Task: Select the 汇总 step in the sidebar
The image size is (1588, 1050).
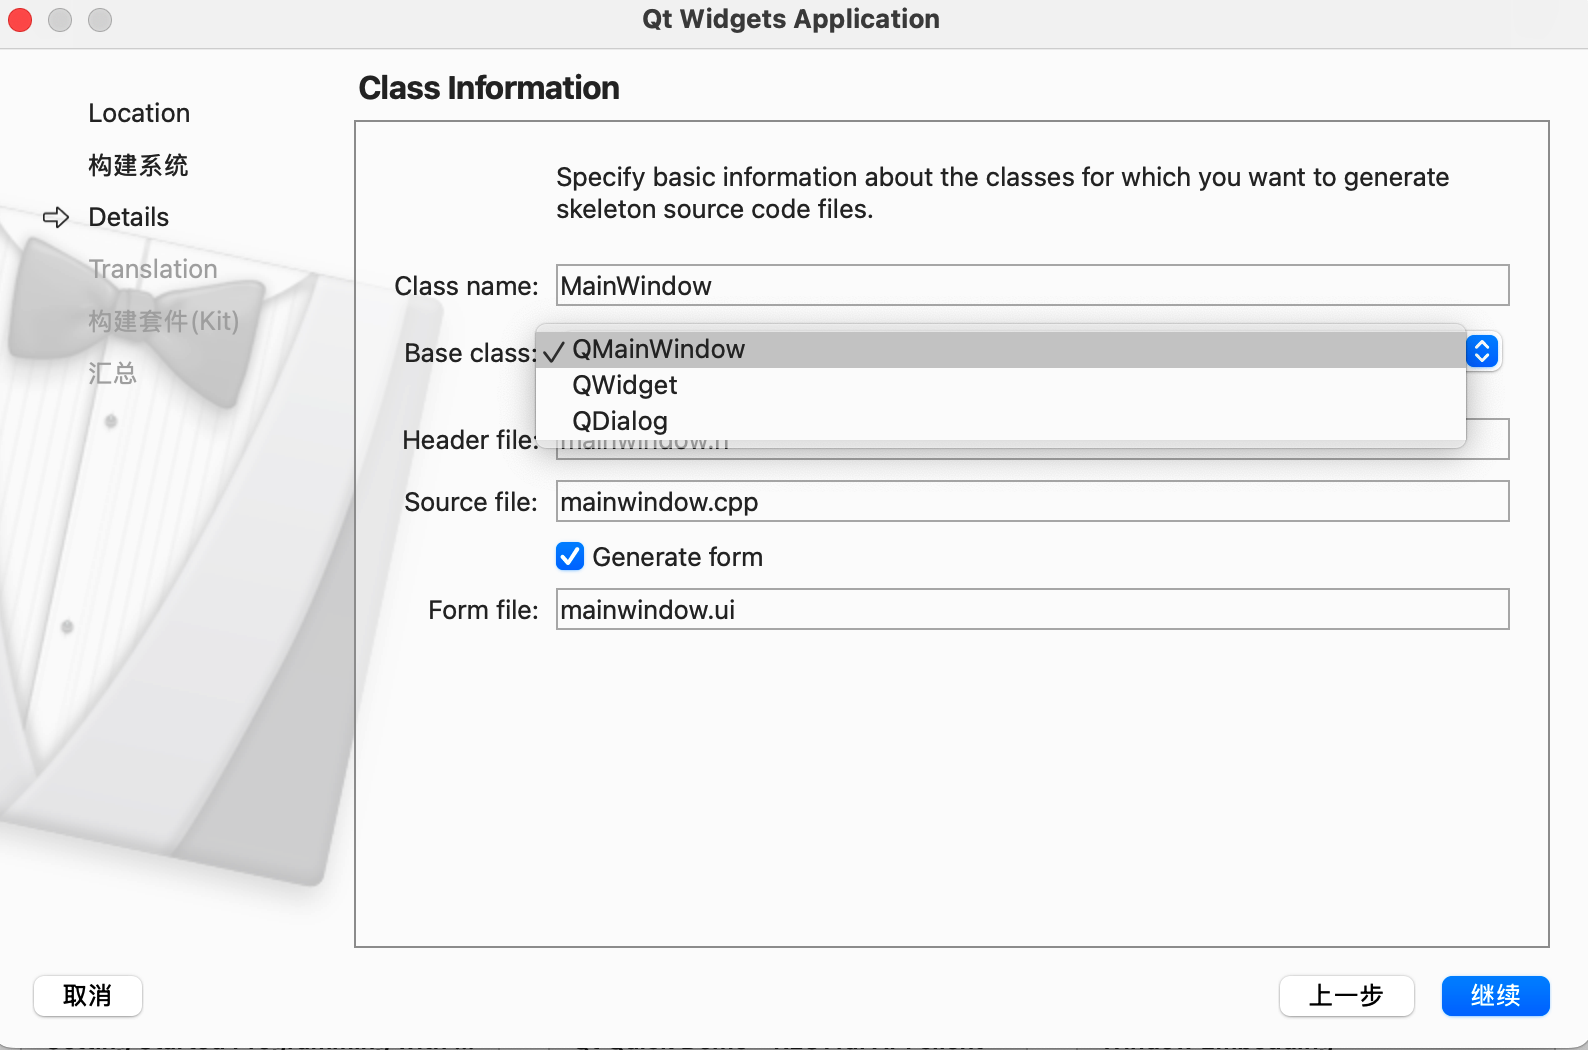Action: tap(112, 373)
